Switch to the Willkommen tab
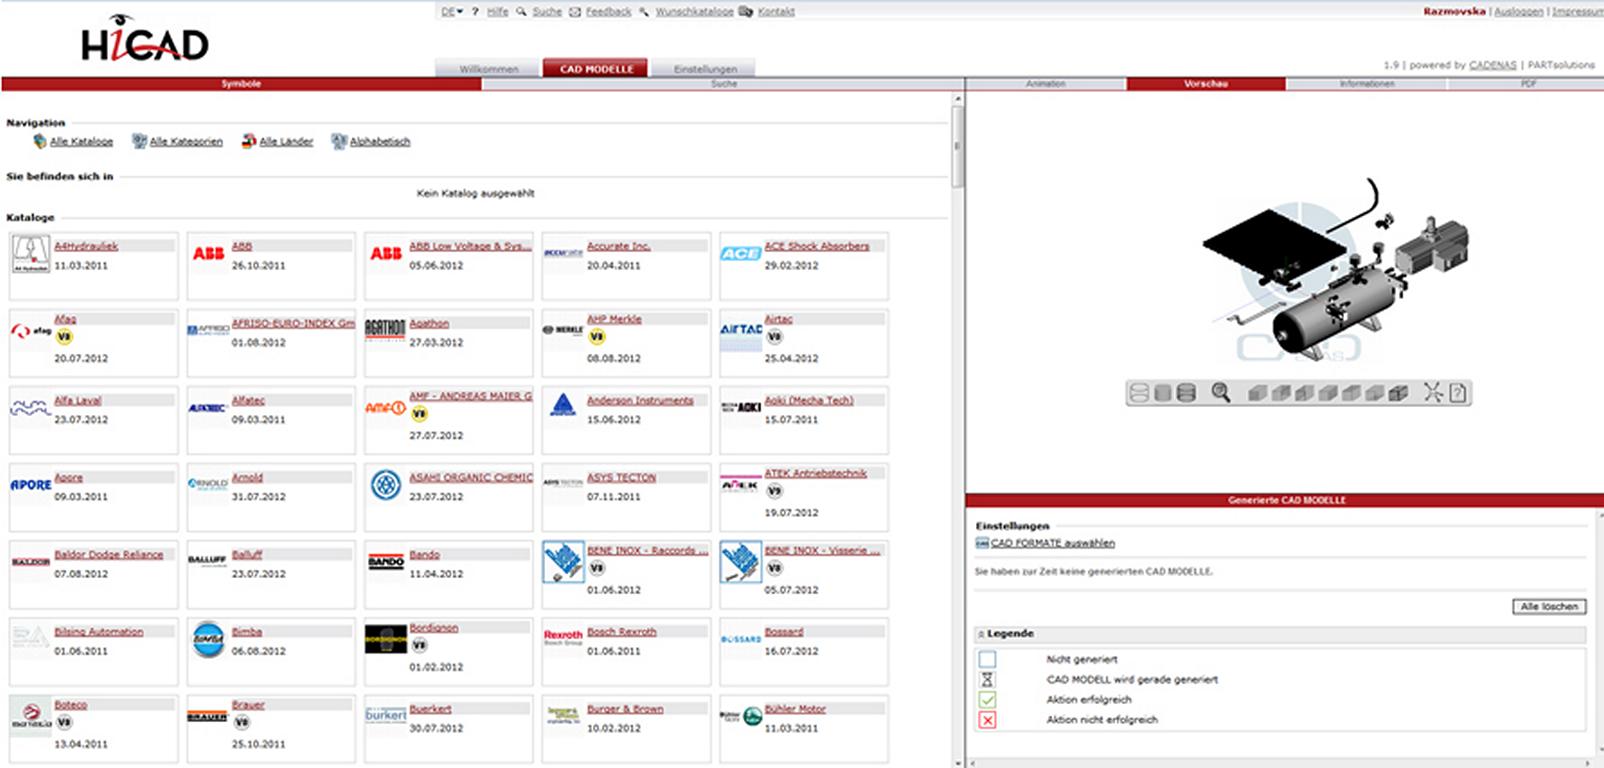This screenshot has height=768, width=1604. tap(489, 69)
